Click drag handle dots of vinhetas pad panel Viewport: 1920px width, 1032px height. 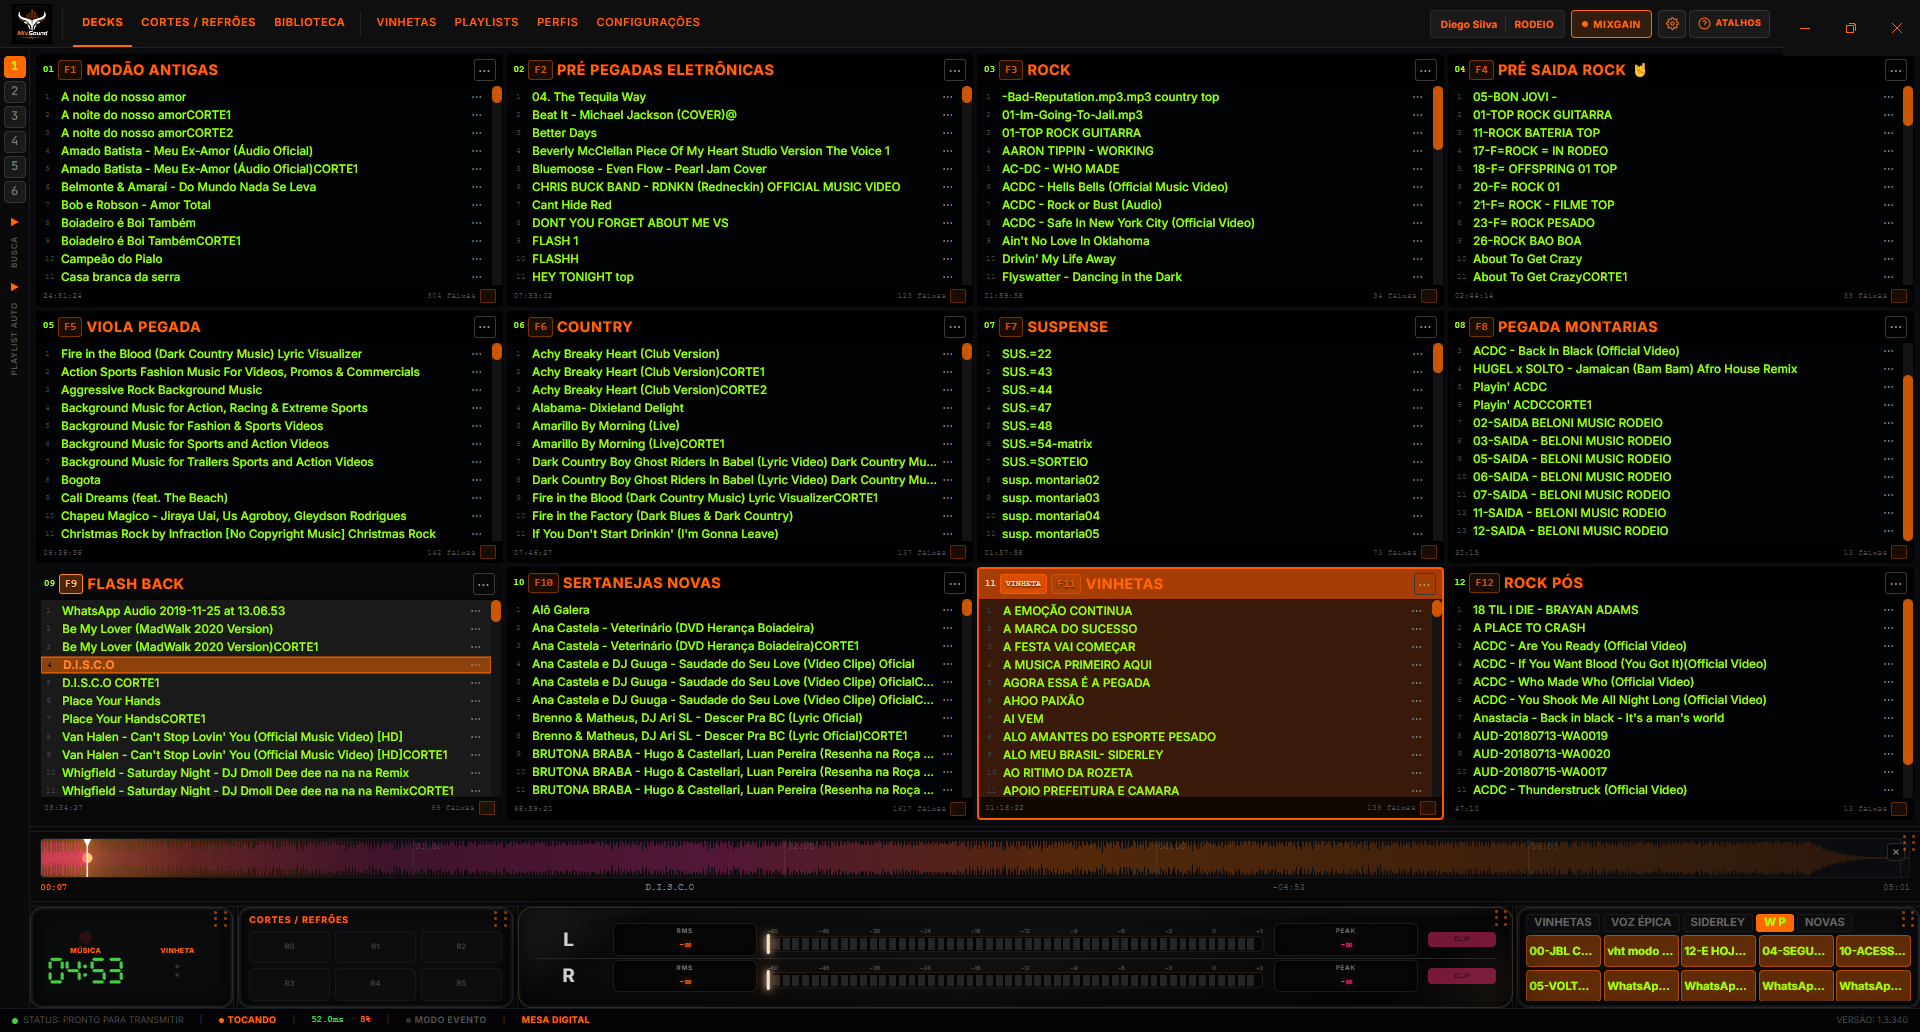[x=1907, y=918]
